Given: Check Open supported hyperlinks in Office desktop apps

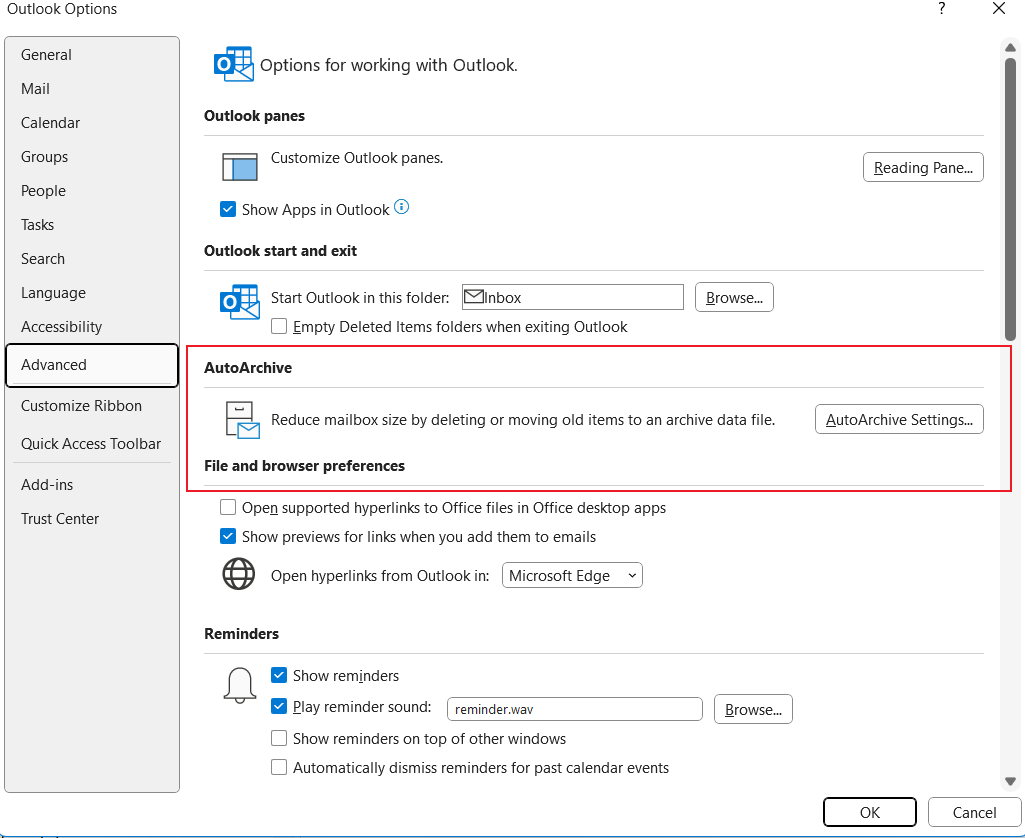Looking at the screenshot, I should (x=228, y=507).
